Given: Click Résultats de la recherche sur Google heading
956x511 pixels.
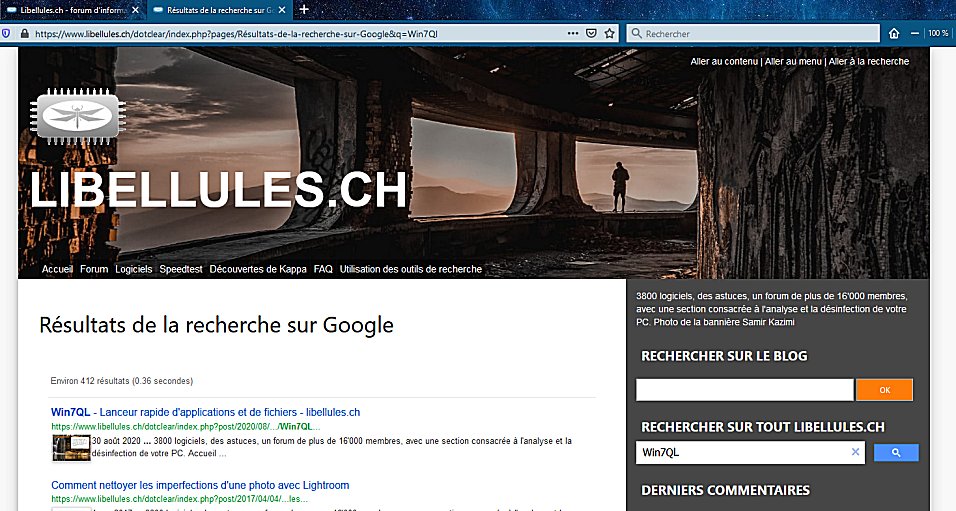Looking at the screenshot, I should click(x=216, y=325).
